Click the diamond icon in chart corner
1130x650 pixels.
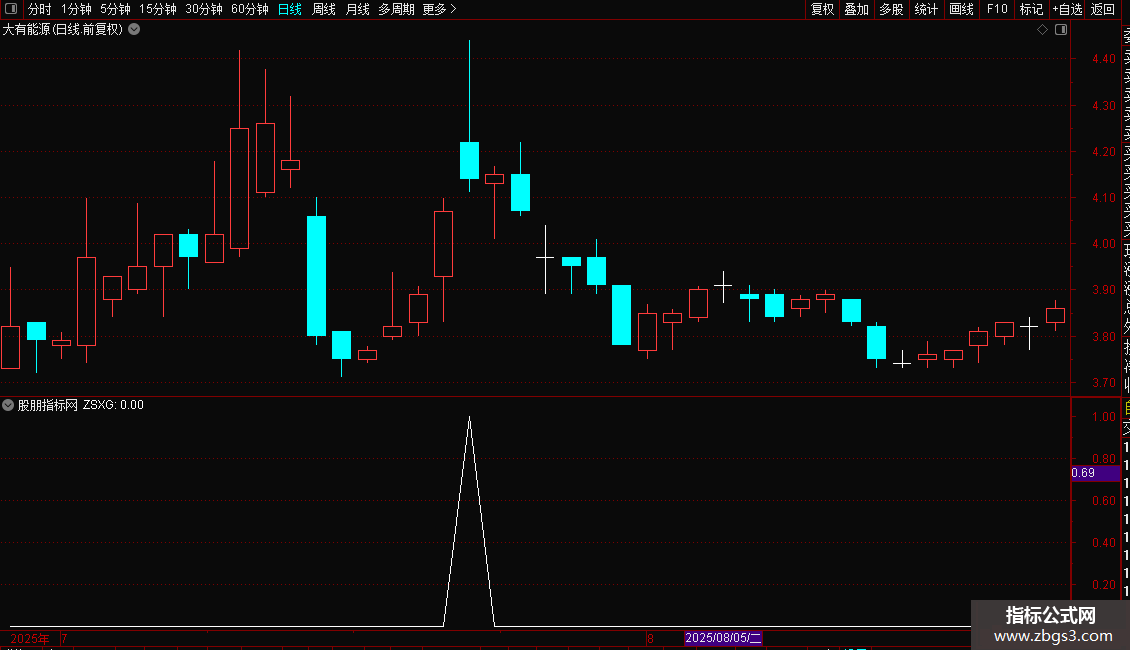pyautogui.click(x=1042, y=30)
